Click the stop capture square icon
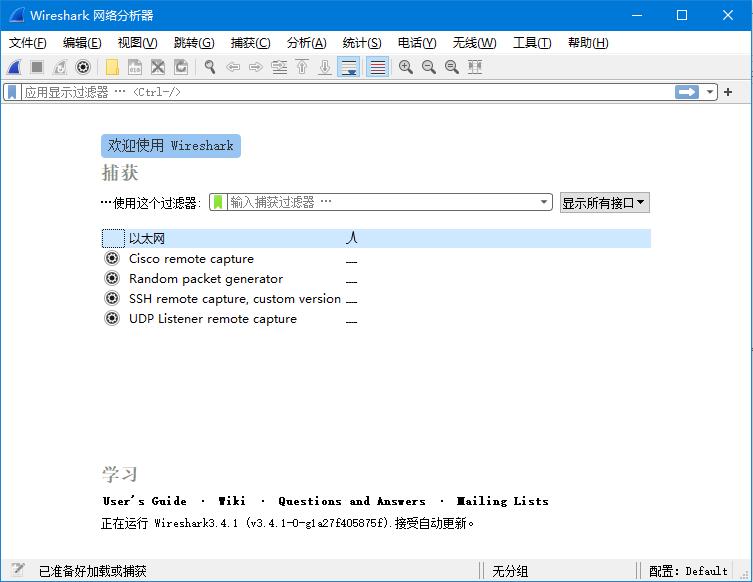 tap(37, 67)
